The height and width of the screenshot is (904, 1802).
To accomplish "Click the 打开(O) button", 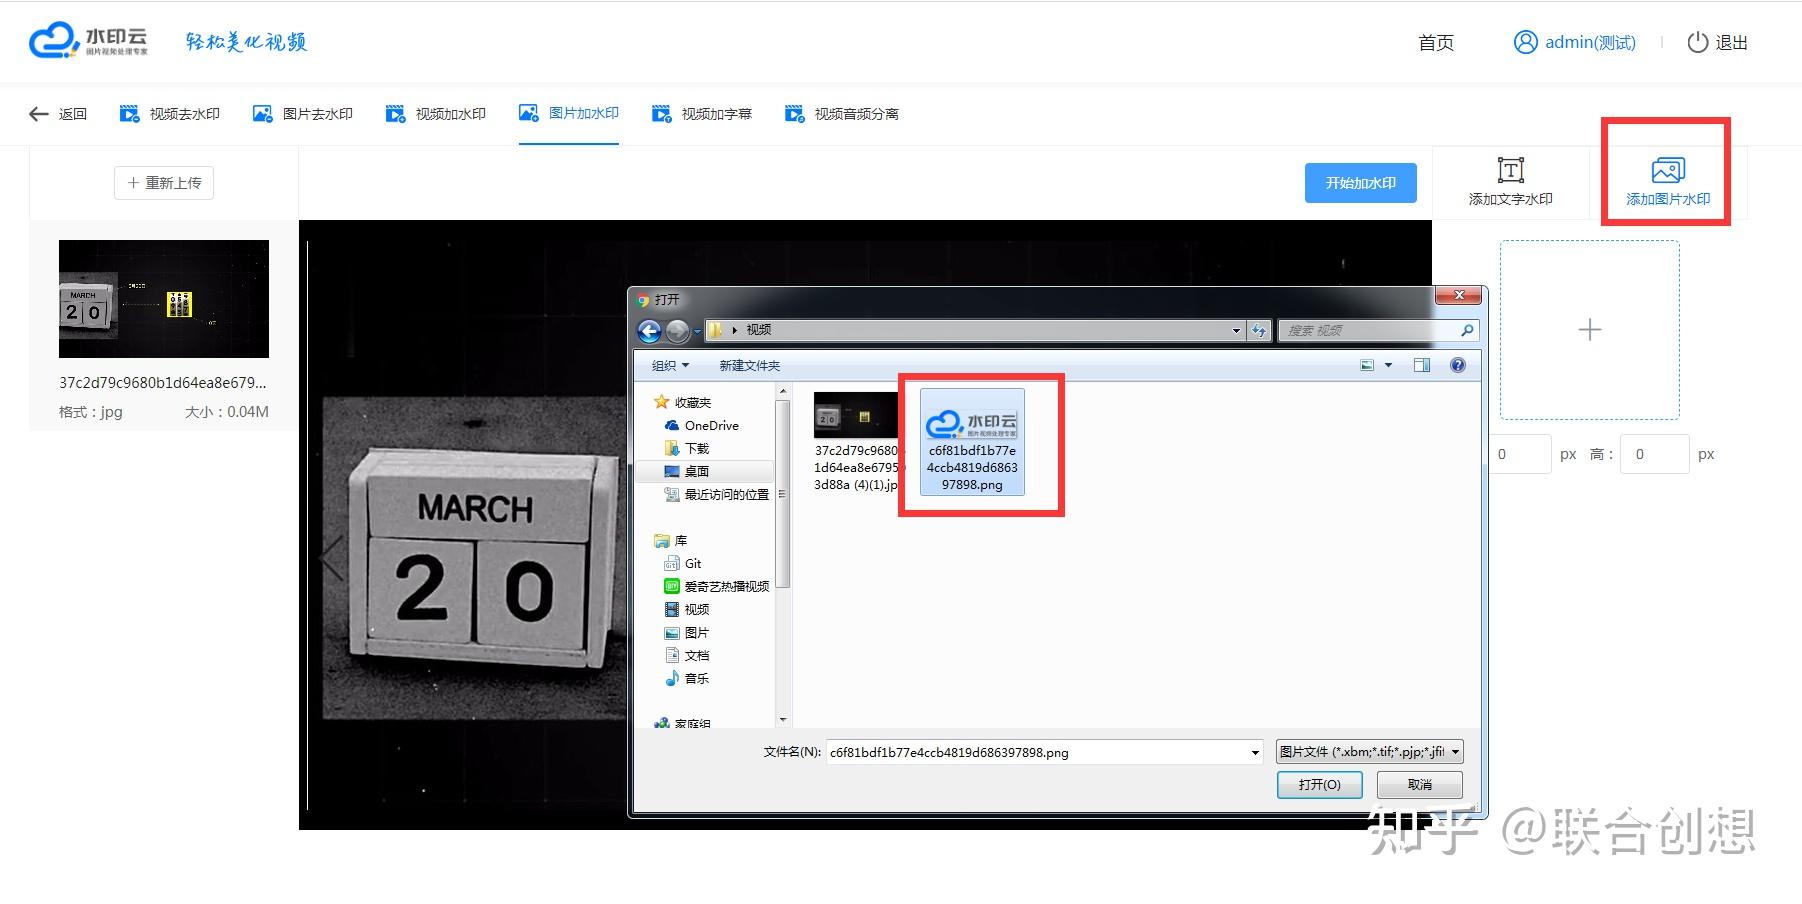I will pyautogui.click(x=1319, y=785).
